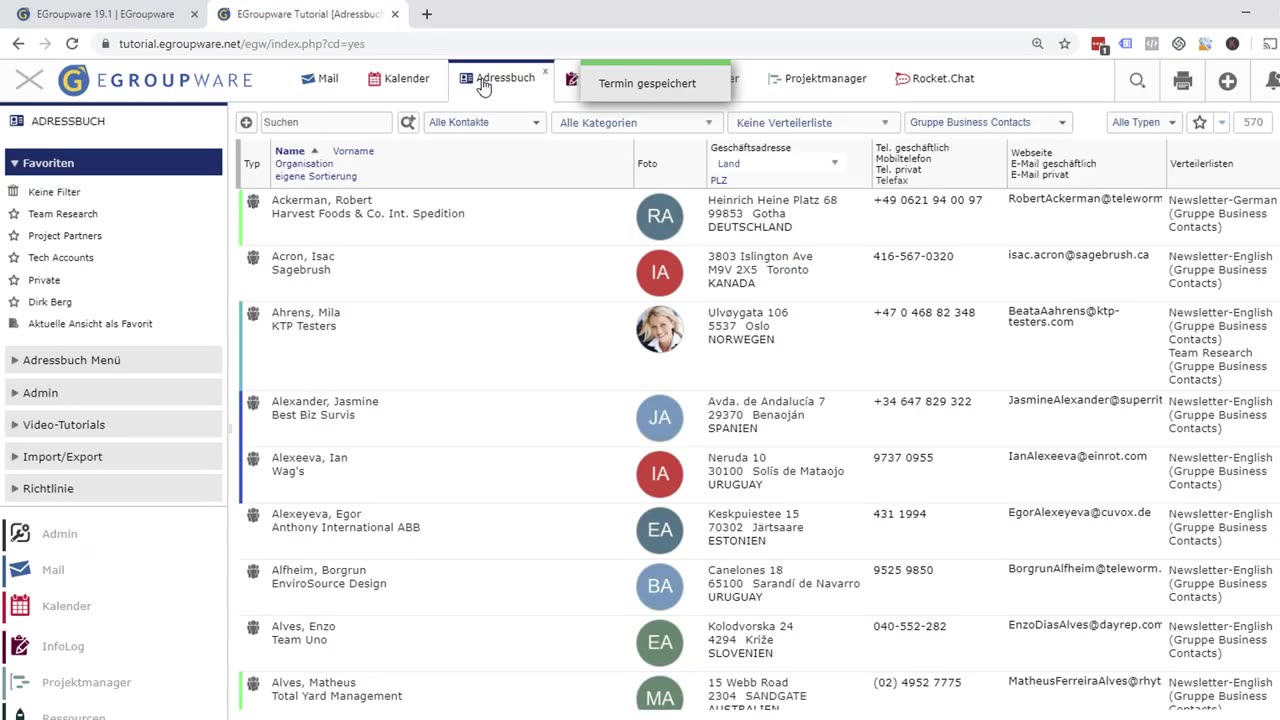Open the Gruppe Business Contacts dropdown

(988, 122)
